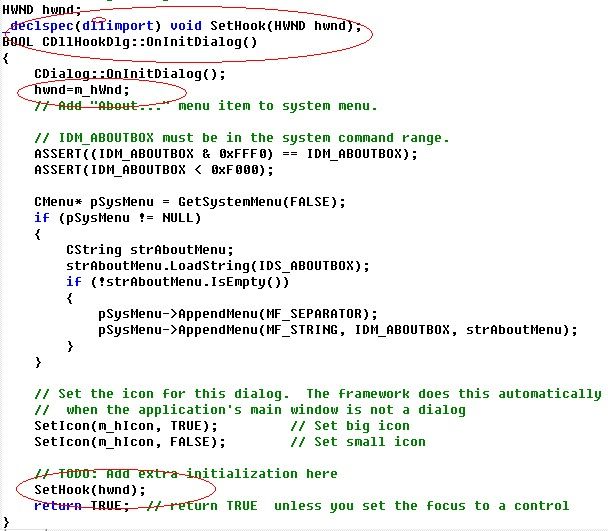
Task: Click the CDialog::OnInitDialog(); call
Action: click(x=130, y=74)
